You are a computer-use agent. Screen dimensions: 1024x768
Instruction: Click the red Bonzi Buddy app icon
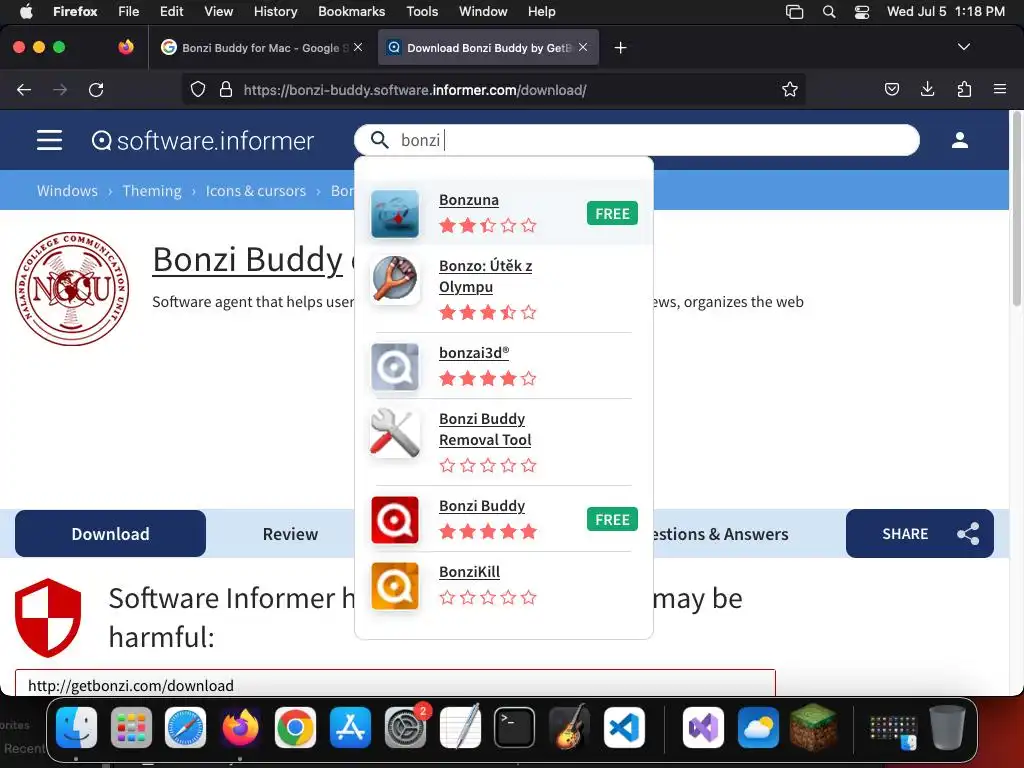[394, 520]
